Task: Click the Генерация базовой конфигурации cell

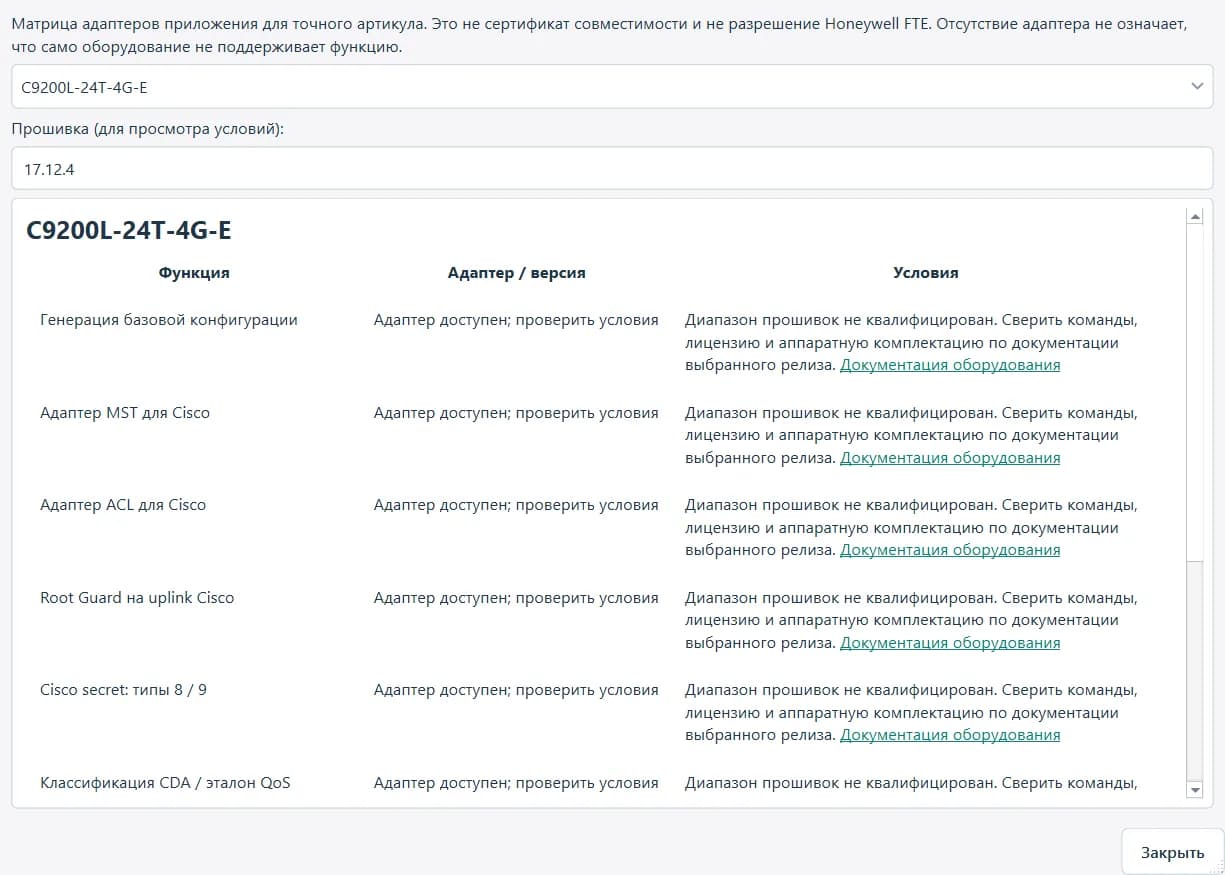Action: [169, 320]
